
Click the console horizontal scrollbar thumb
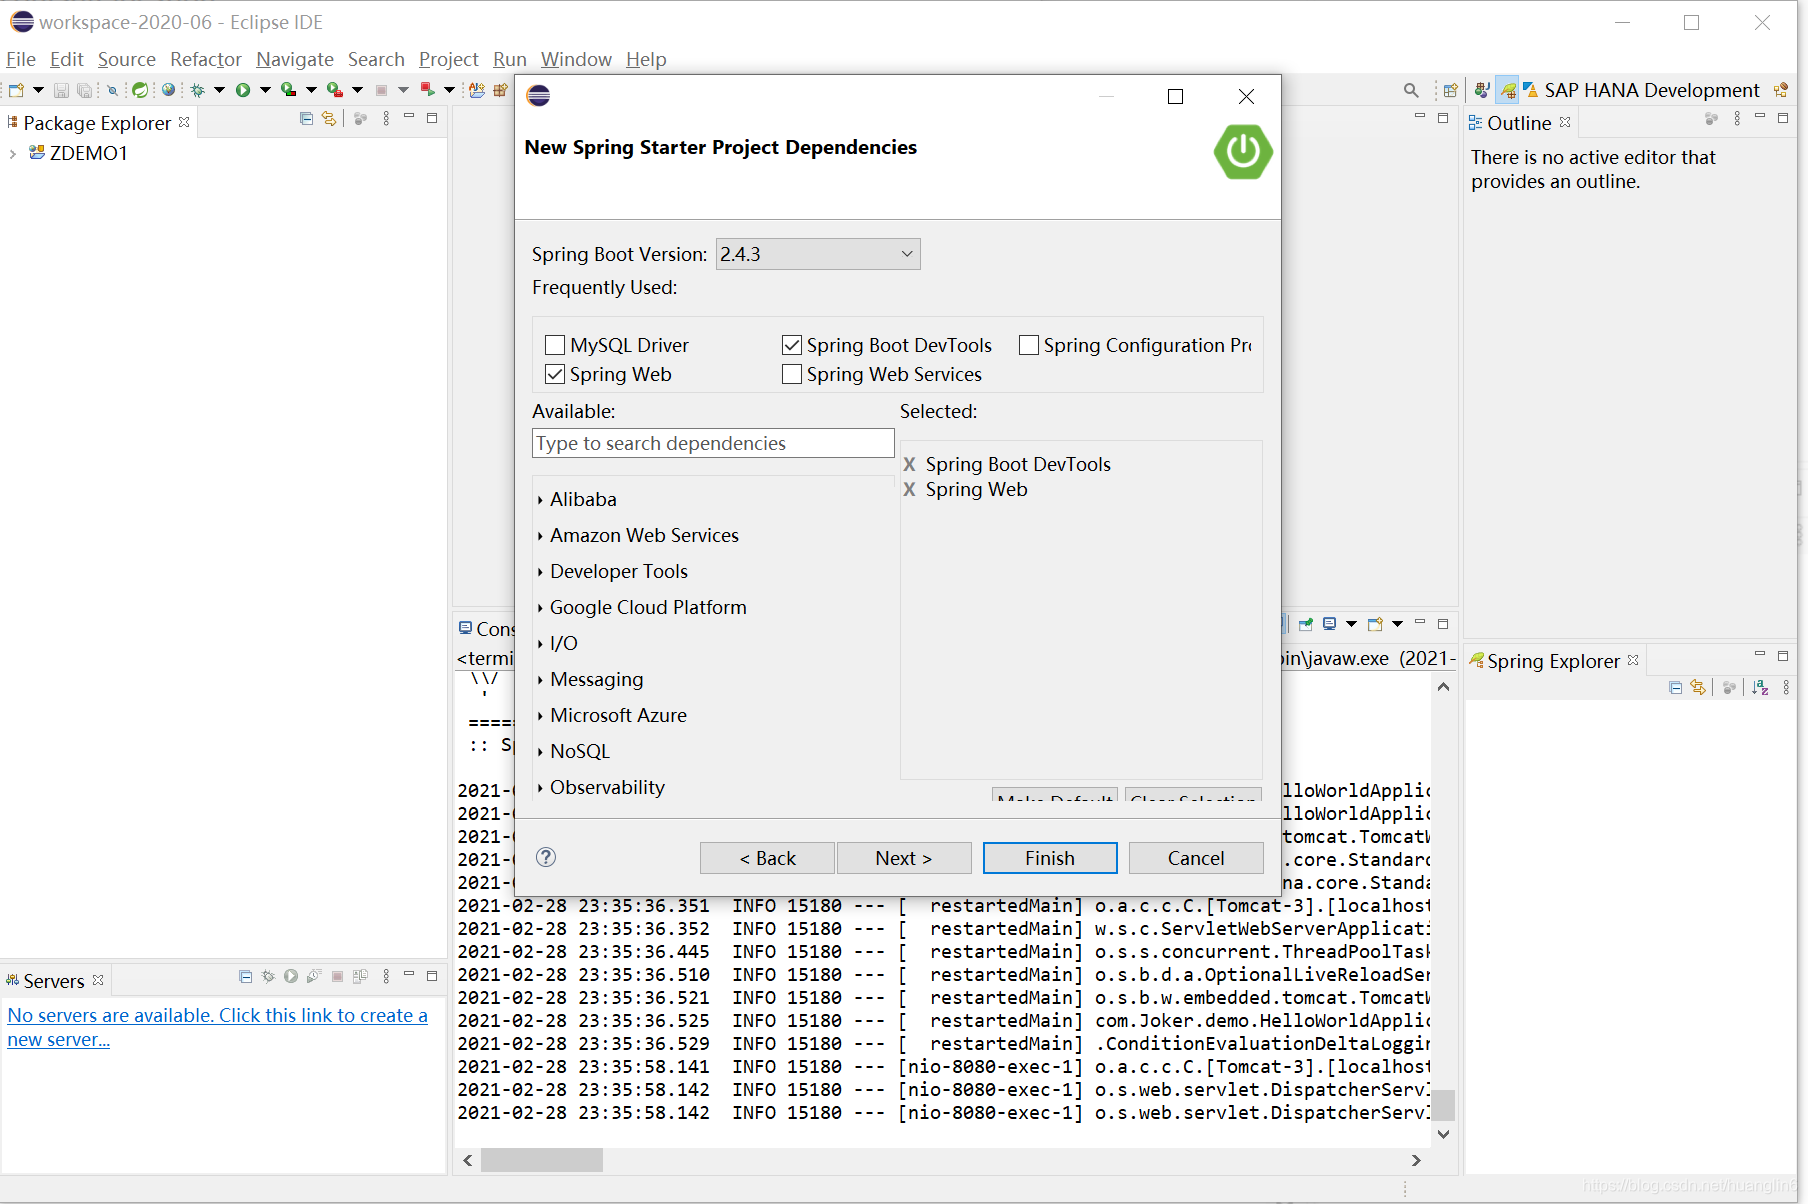[x=542, y=1160]
